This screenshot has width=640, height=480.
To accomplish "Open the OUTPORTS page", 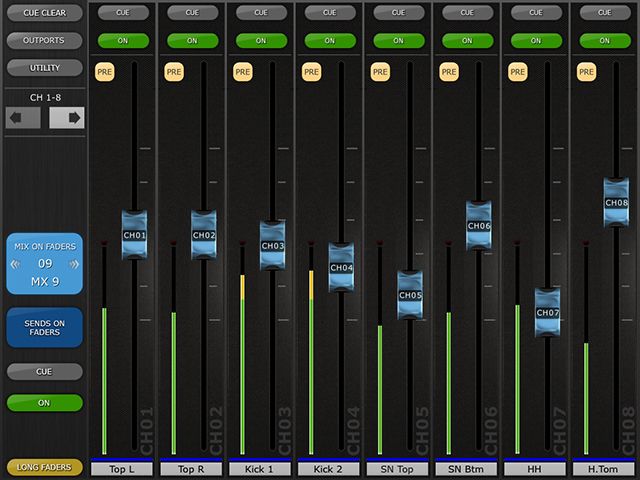I will [x=44, y=41].
